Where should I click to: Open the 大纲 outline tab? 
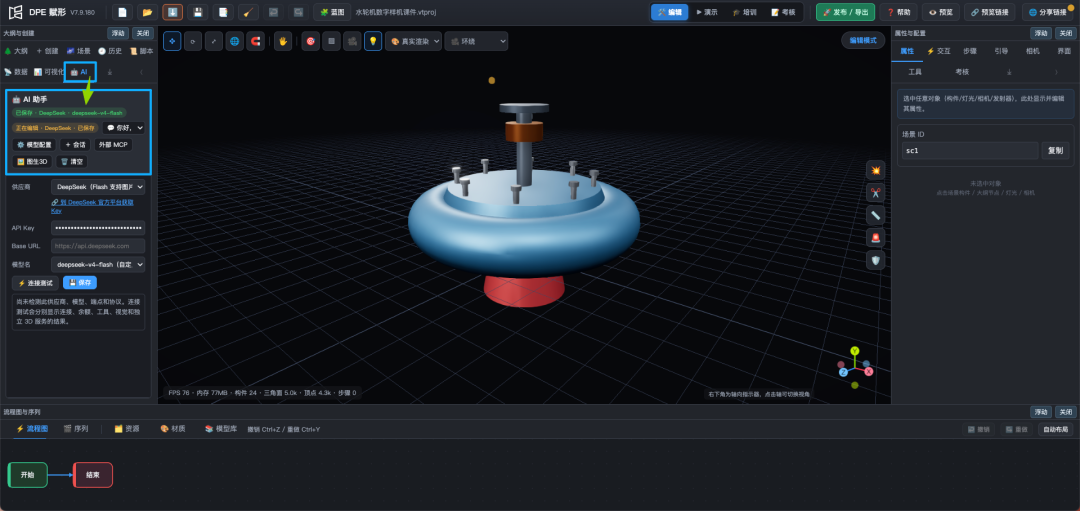pos(16,52)
